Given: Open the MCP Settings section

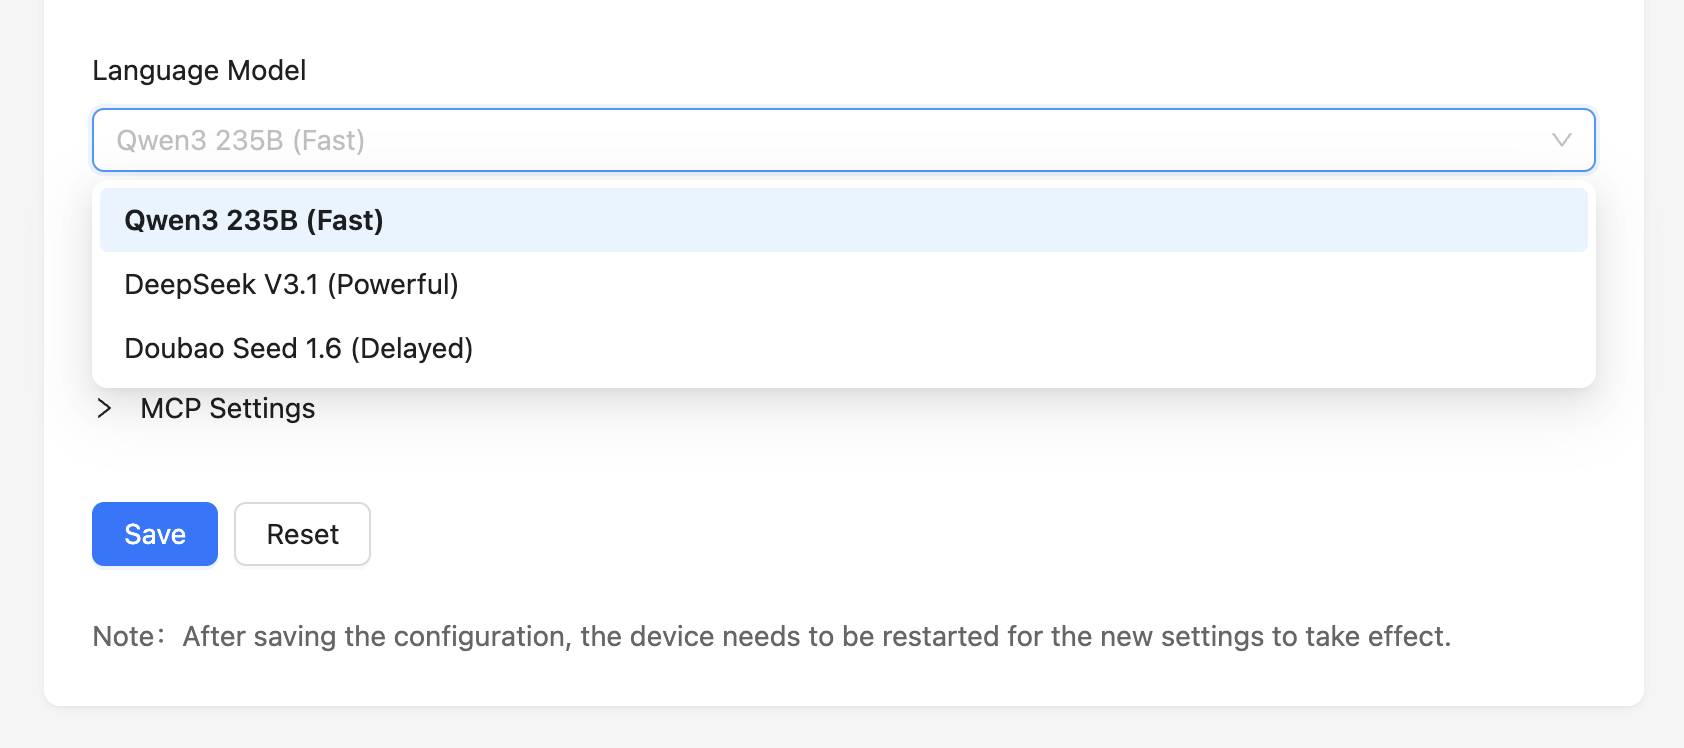Looking at the screenshot, I should click(227, 408).
